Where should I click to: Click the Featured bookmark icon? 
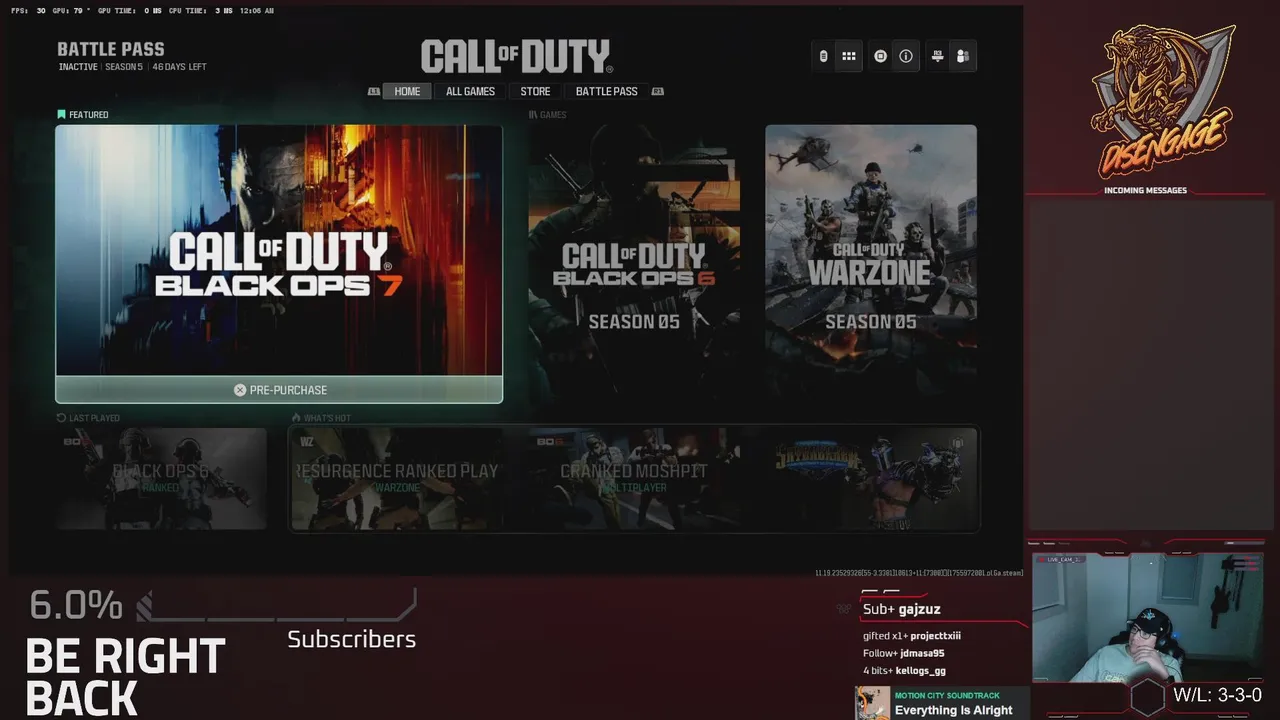coord(61,115)
